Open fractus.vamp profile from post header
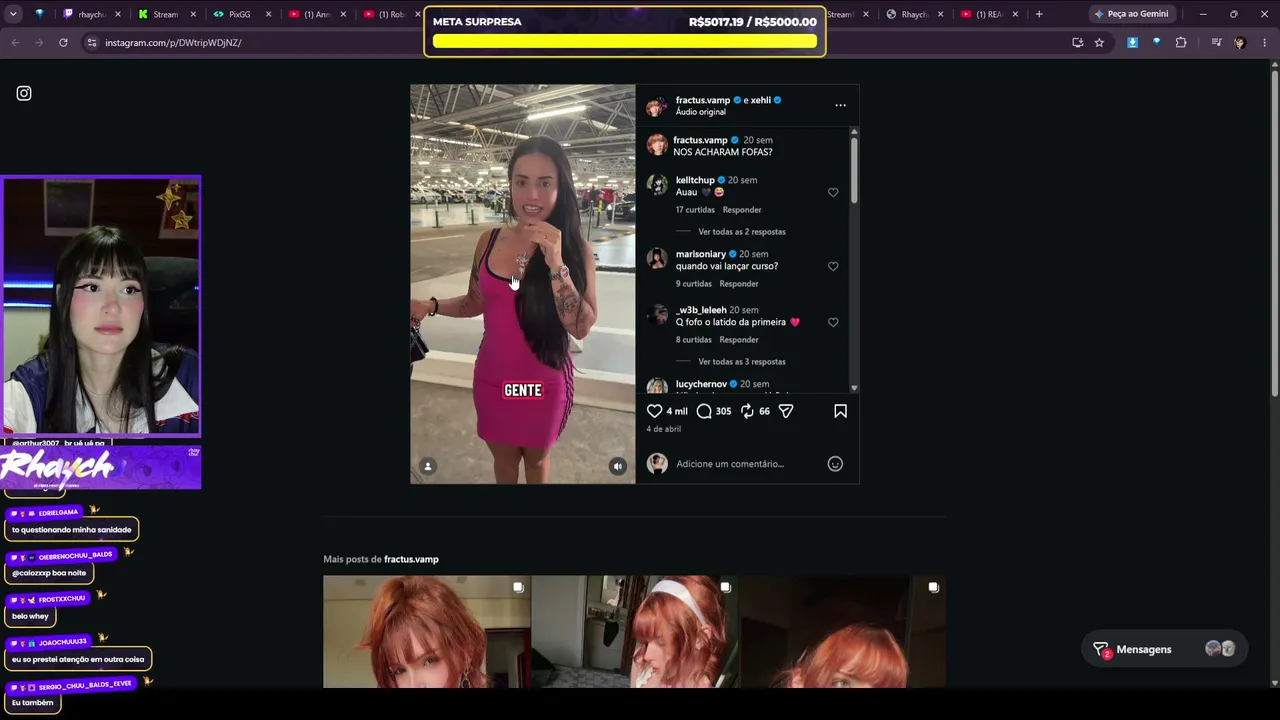The height and width of the screenshot is (720, 1280). (703, 100)
